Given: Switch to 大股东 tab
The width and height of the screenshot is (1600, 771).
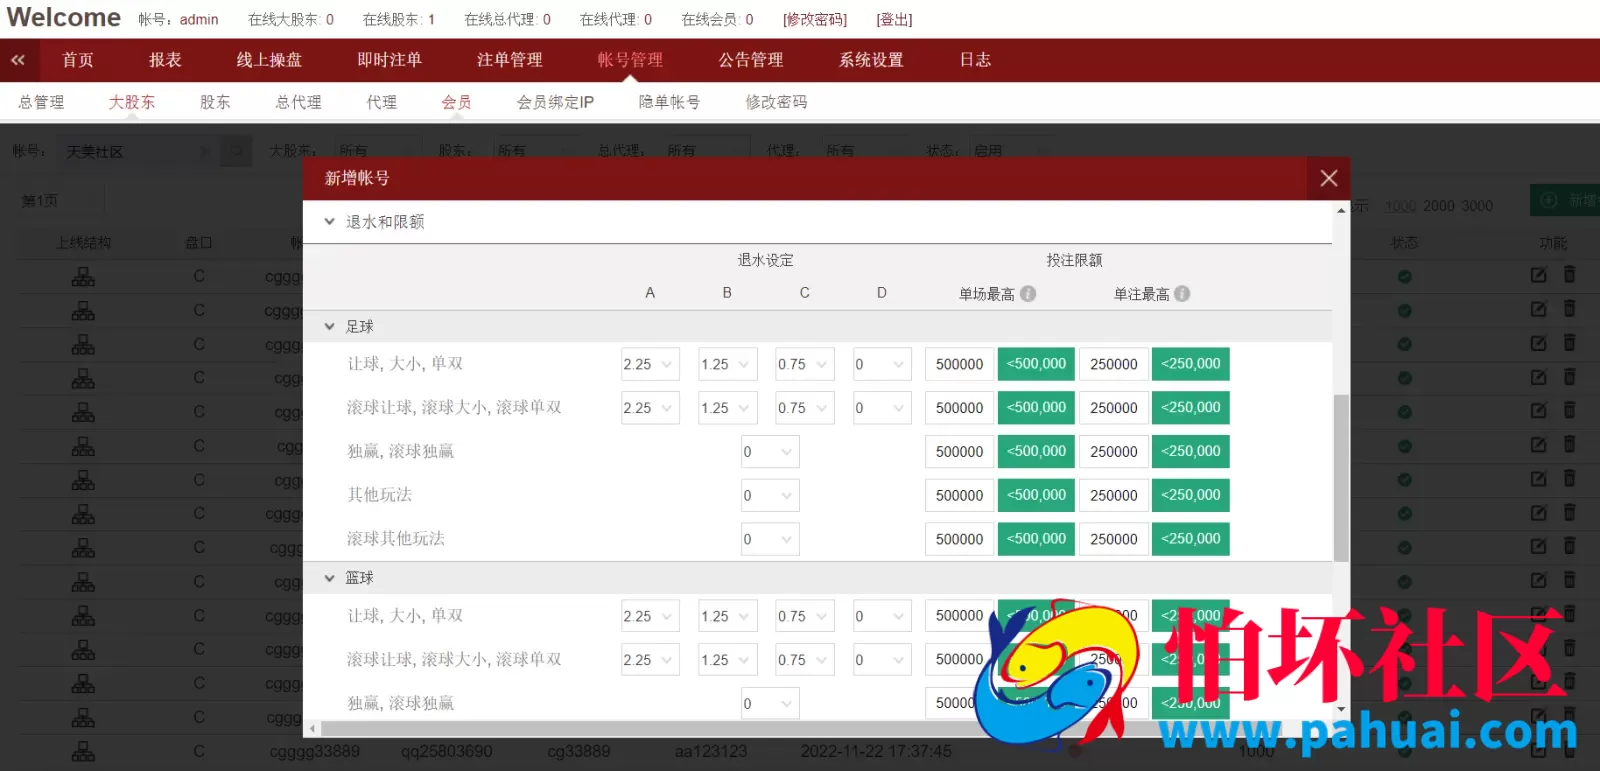Looking at the screenshot, I should pos(132,102).
